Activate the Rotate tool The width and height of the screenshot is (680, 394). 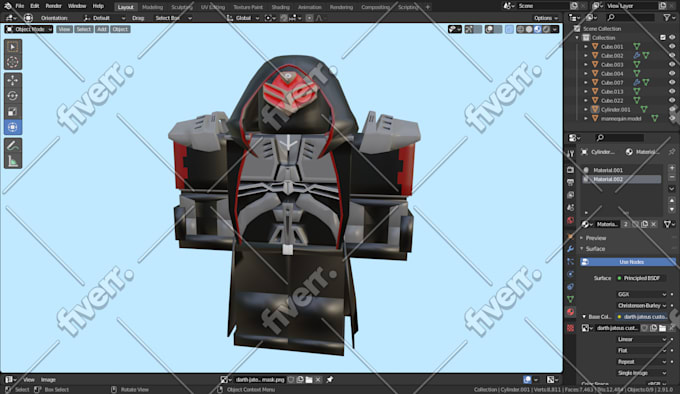click(13, 96)
